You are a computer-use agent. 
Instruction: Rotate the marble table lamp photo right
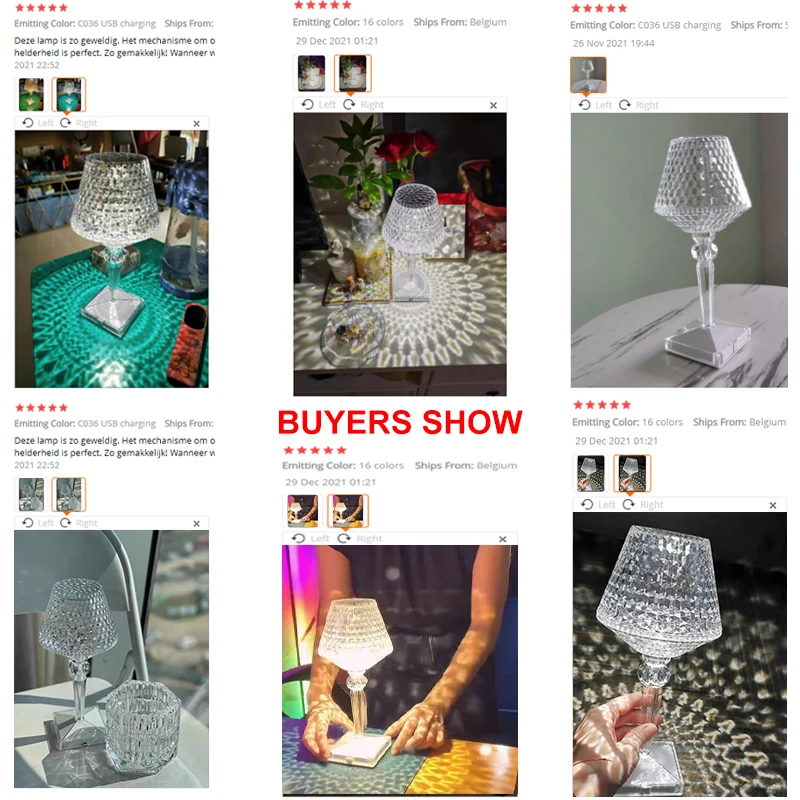pyautogui.click(x=639, y=105)
